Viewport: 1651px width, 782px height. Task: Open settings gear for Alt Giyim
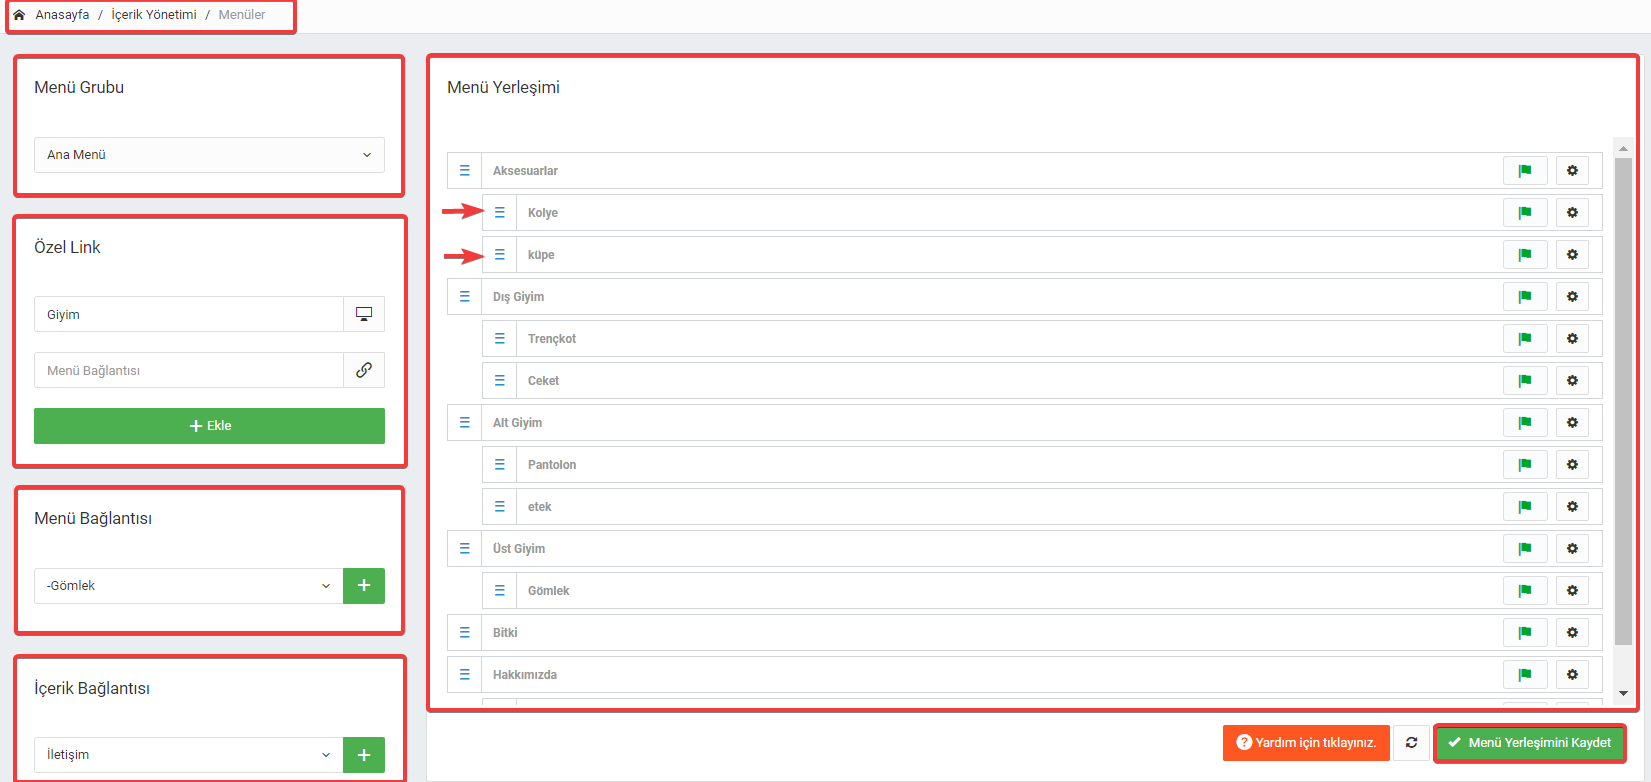[x=1572, y=423]
